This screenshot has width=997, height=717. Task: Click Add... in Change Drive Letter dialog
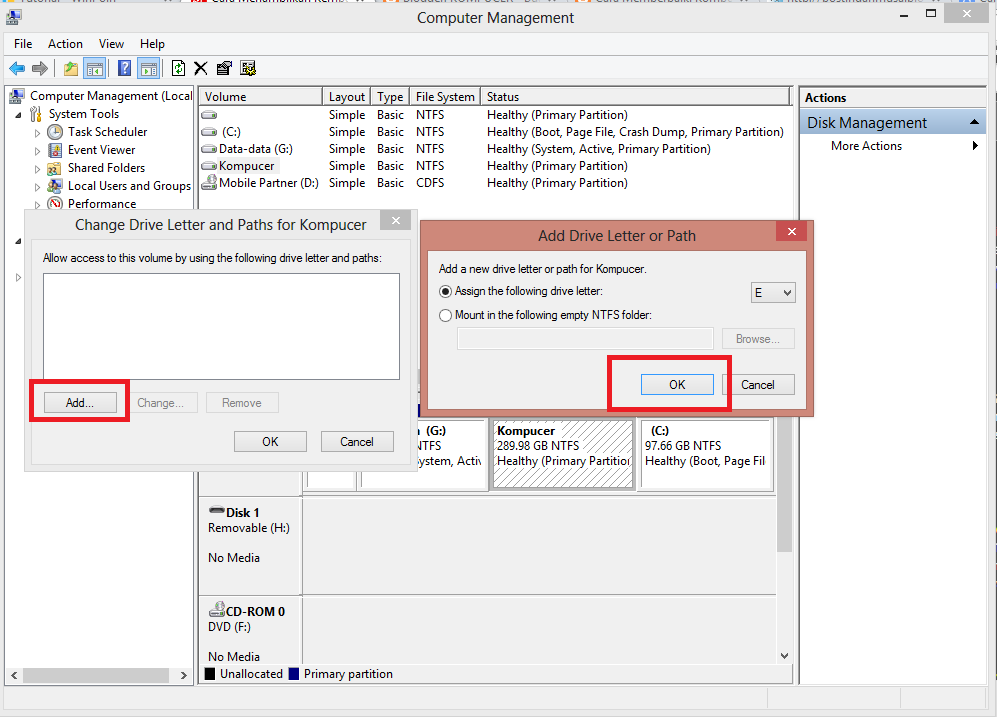80,403
